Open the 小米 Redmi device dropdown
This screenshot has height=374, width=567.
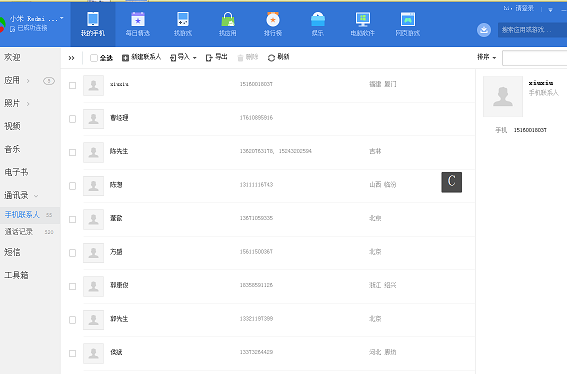pyautogui.click(x=62, y=18)
